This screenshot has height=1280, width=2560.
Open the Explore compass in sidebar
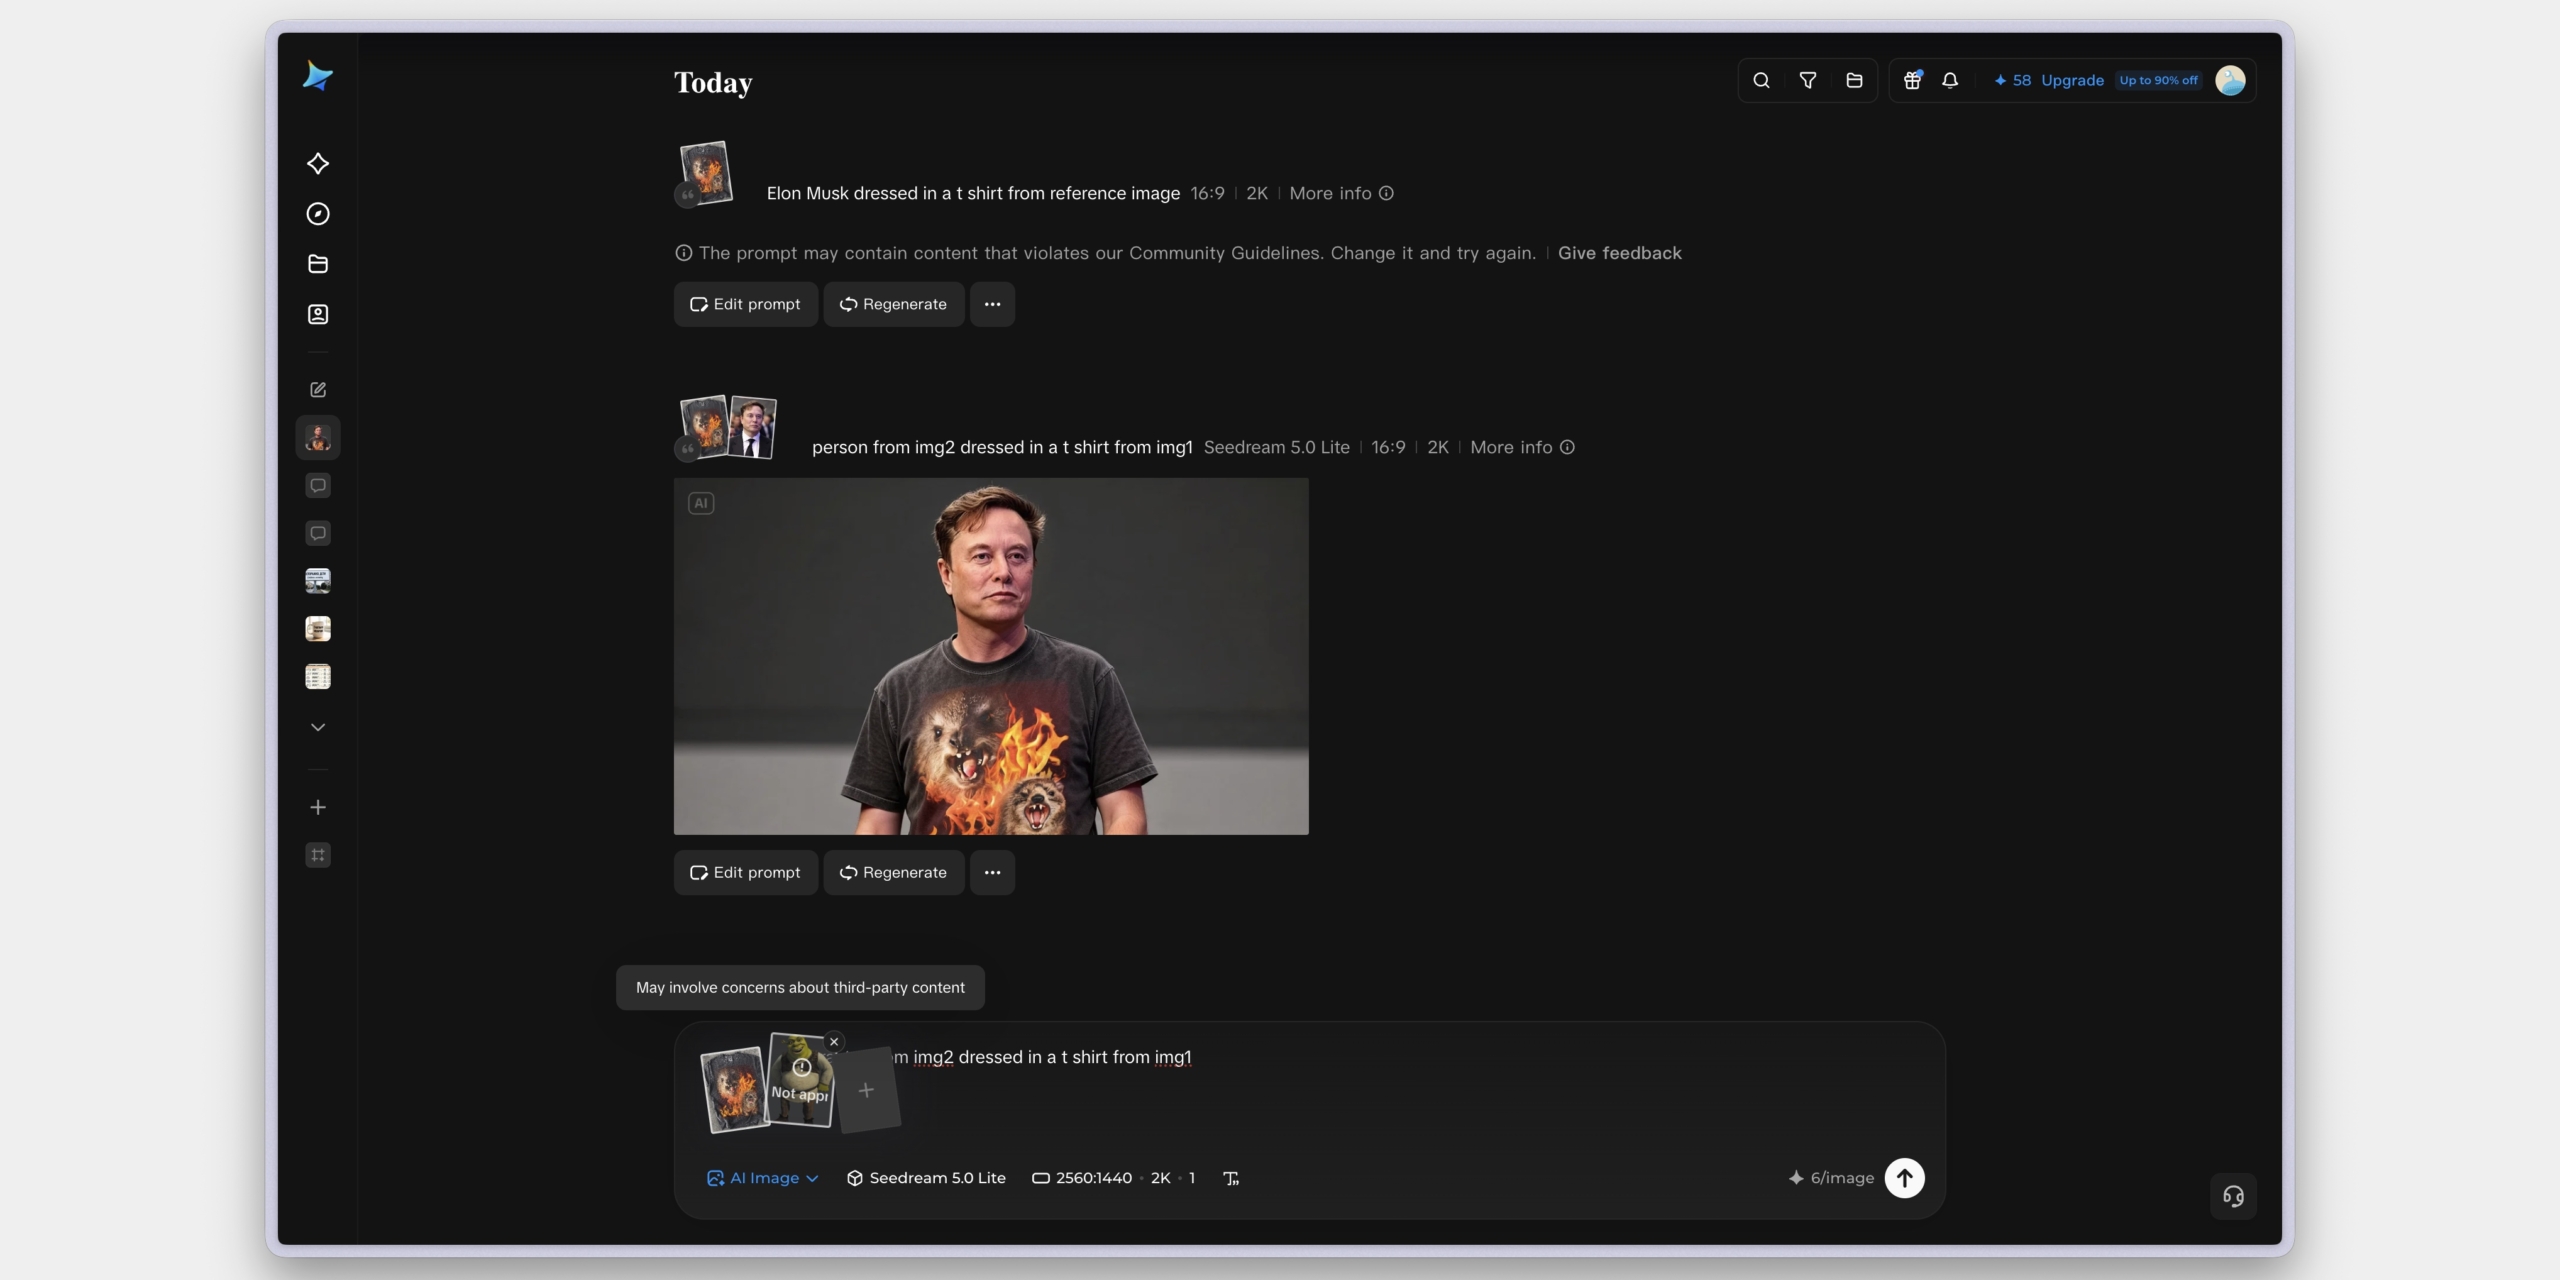(318, 214)
